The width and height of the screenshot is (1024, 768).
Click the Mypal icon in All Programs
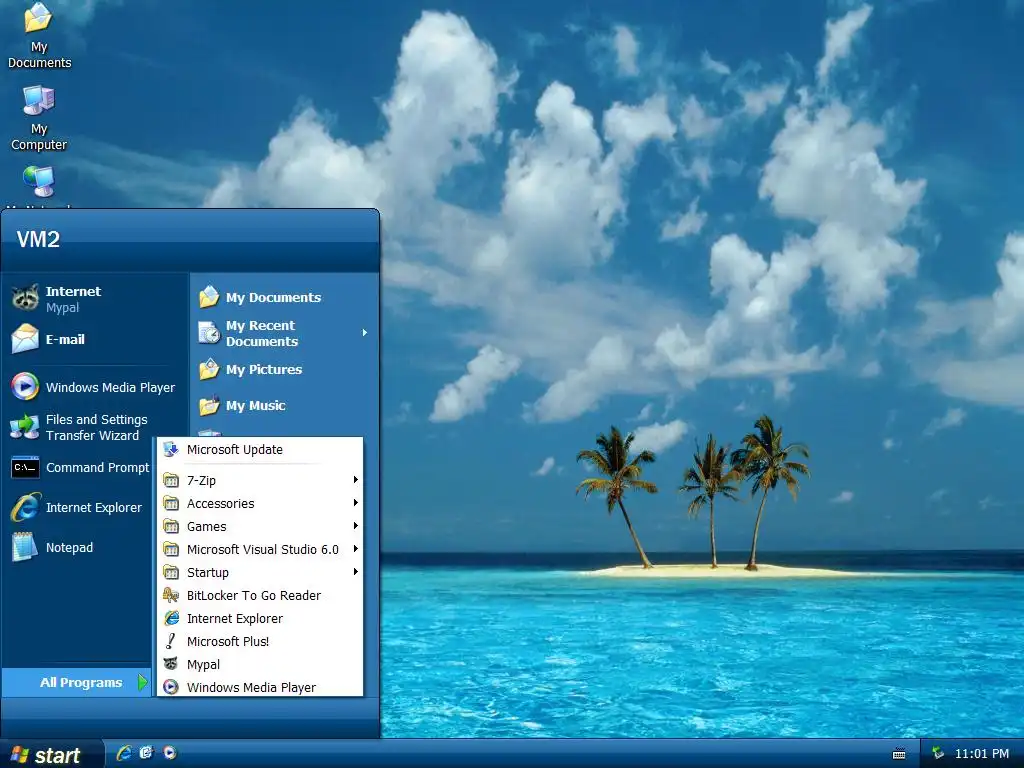pyautogui.click(x=171, y=664)
